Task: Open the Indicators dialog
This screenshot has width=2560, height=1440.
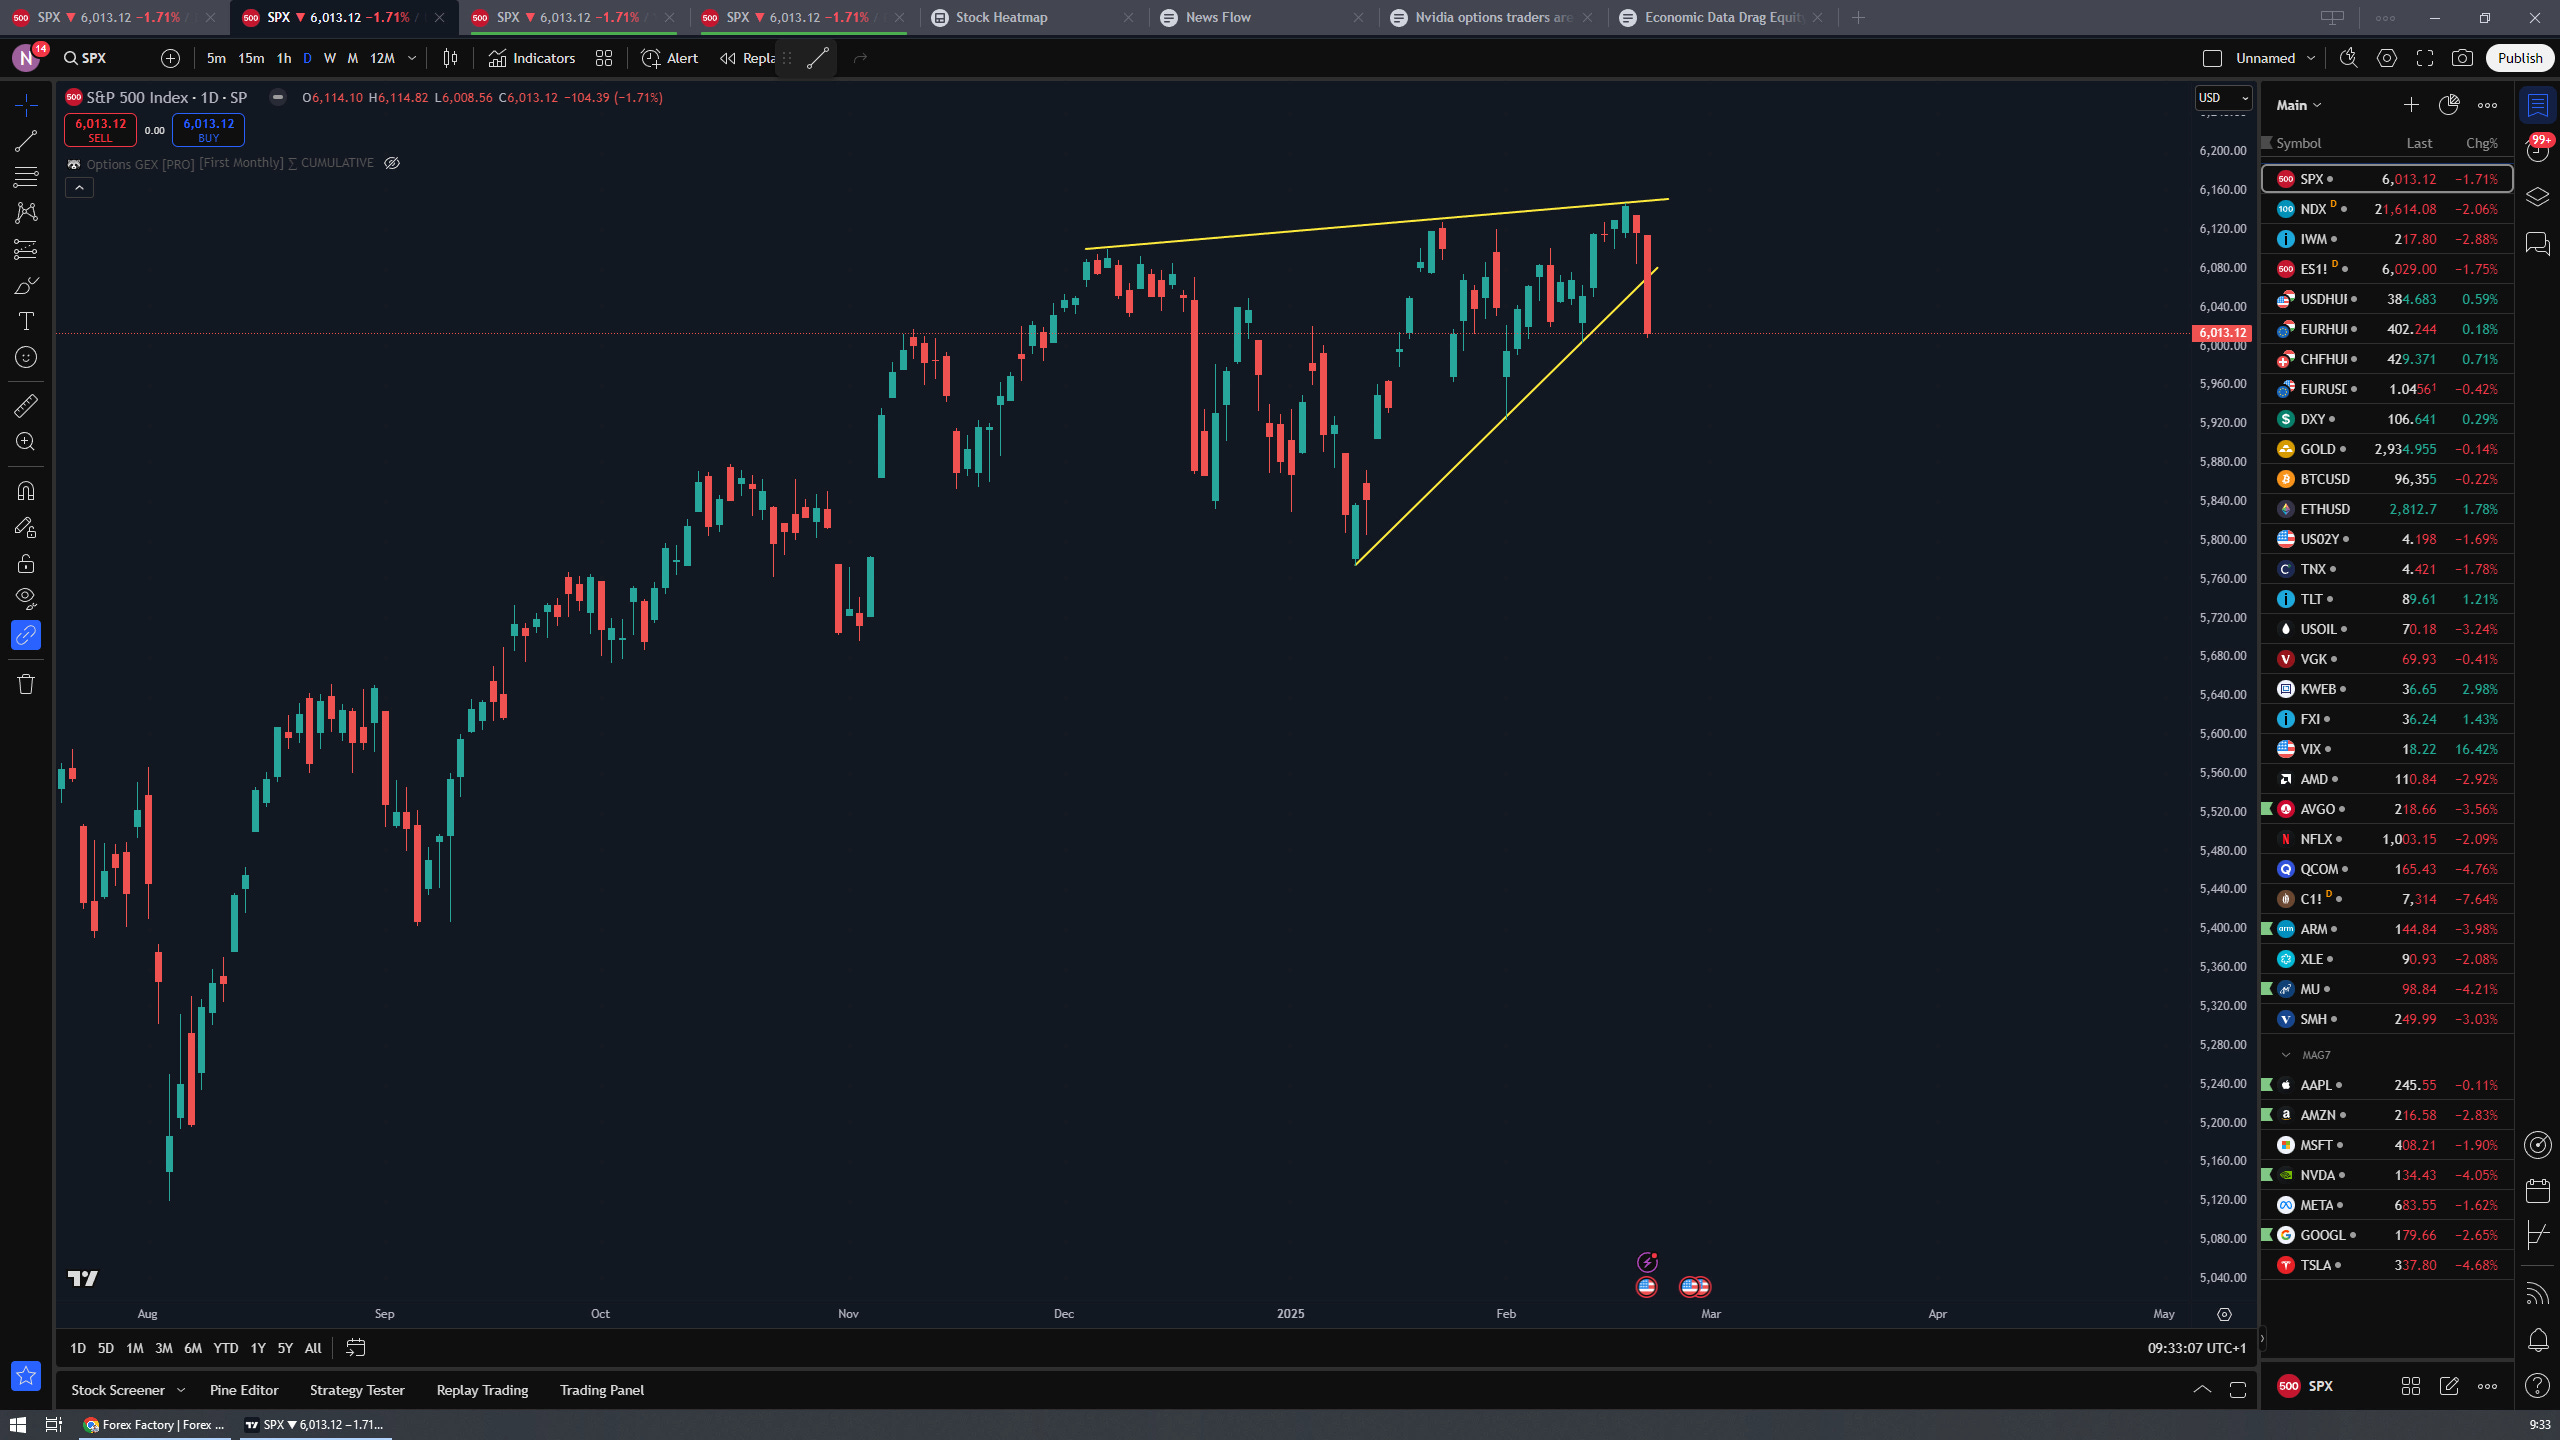Action: (x=532, y=58)
